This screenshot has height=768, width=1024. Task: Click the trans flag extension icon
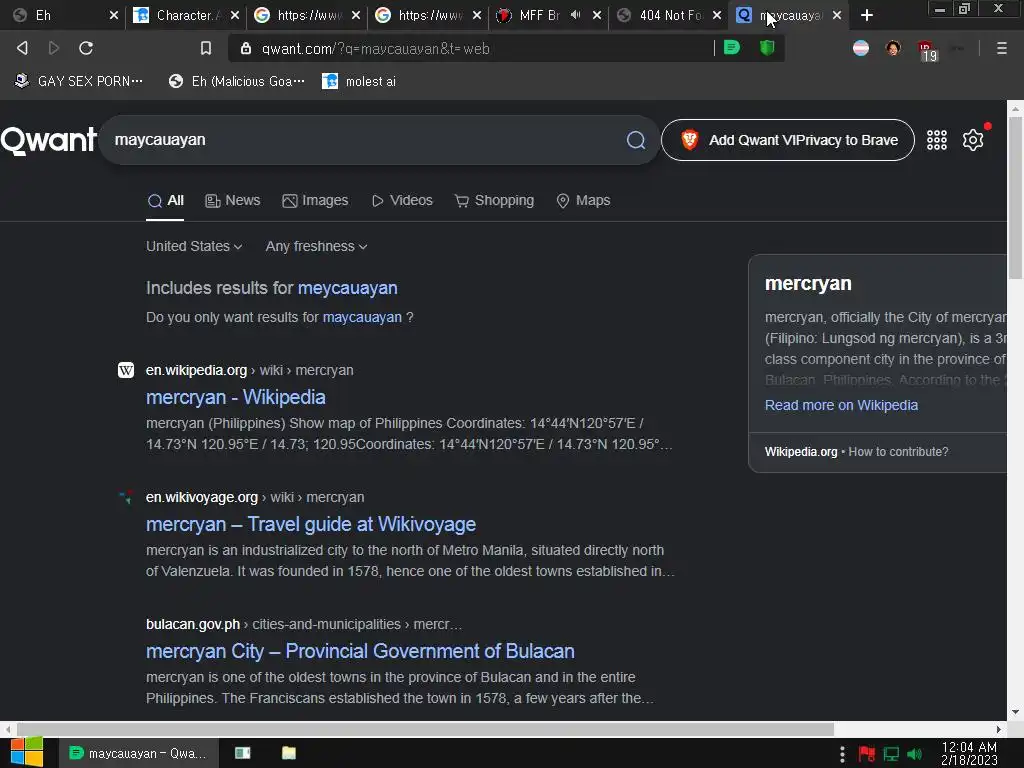point(861,48)
